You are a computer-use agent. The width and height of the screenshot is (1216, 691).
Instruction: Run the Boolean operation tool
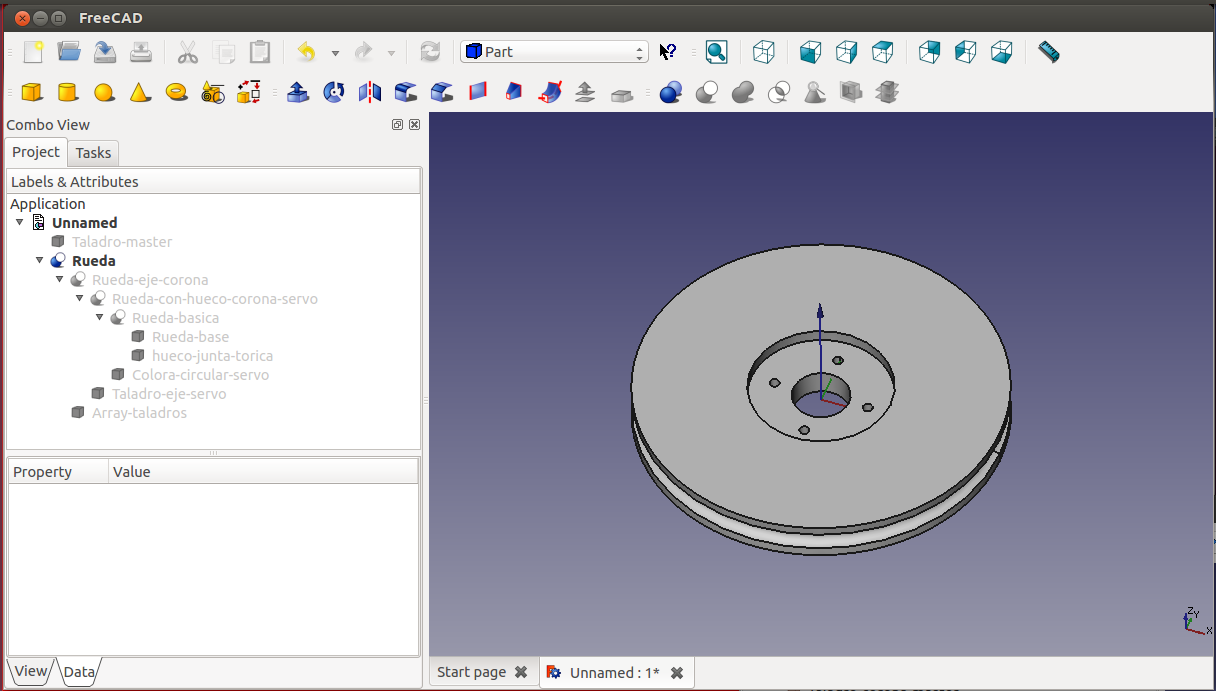(671, 93)
